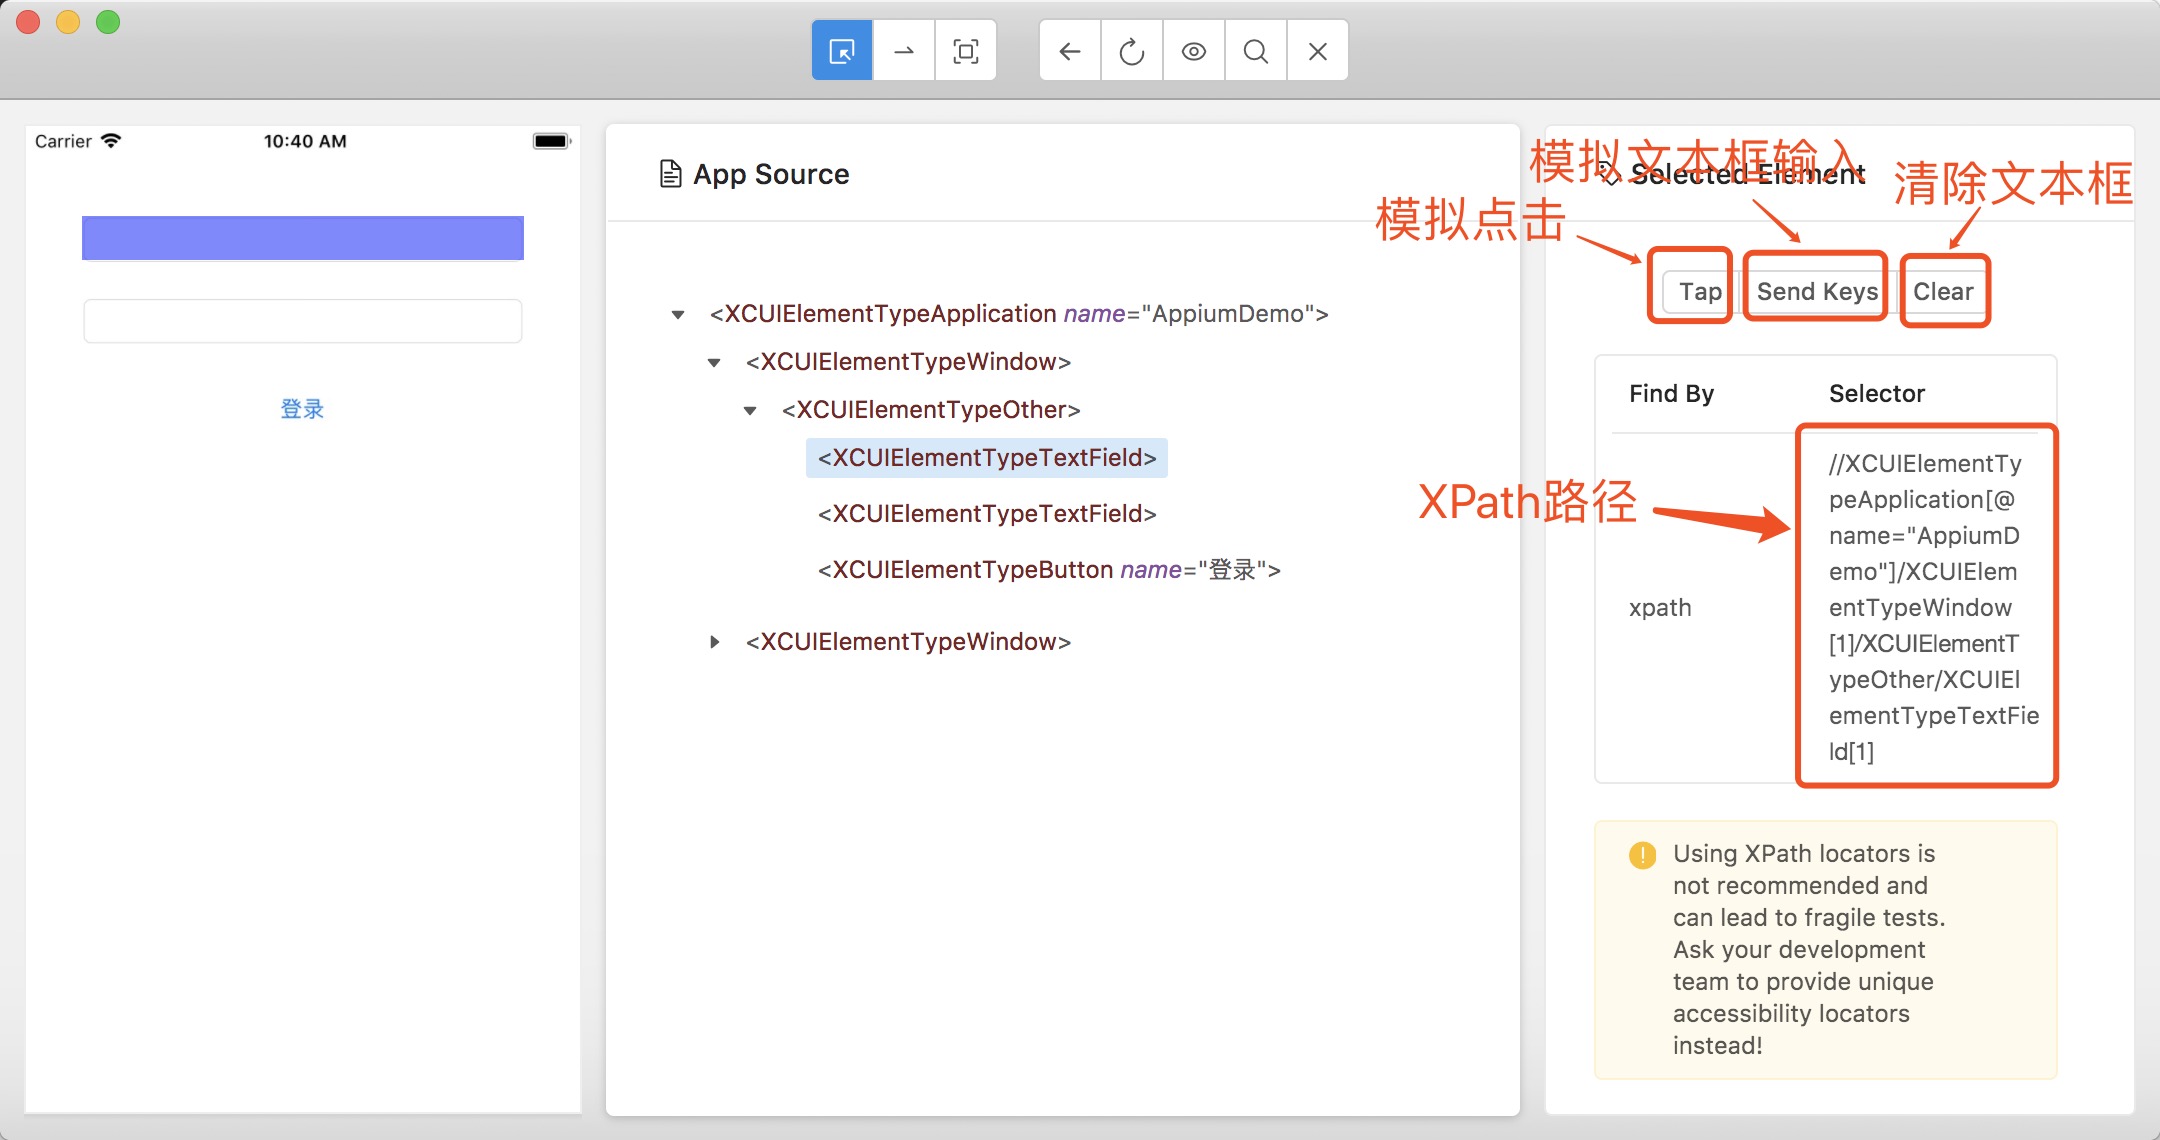Image resolution: width=2160 pixels, height=1140 pixels.
Task: Choose Tap By Coordinates tool
Action: tap(966, 51)
